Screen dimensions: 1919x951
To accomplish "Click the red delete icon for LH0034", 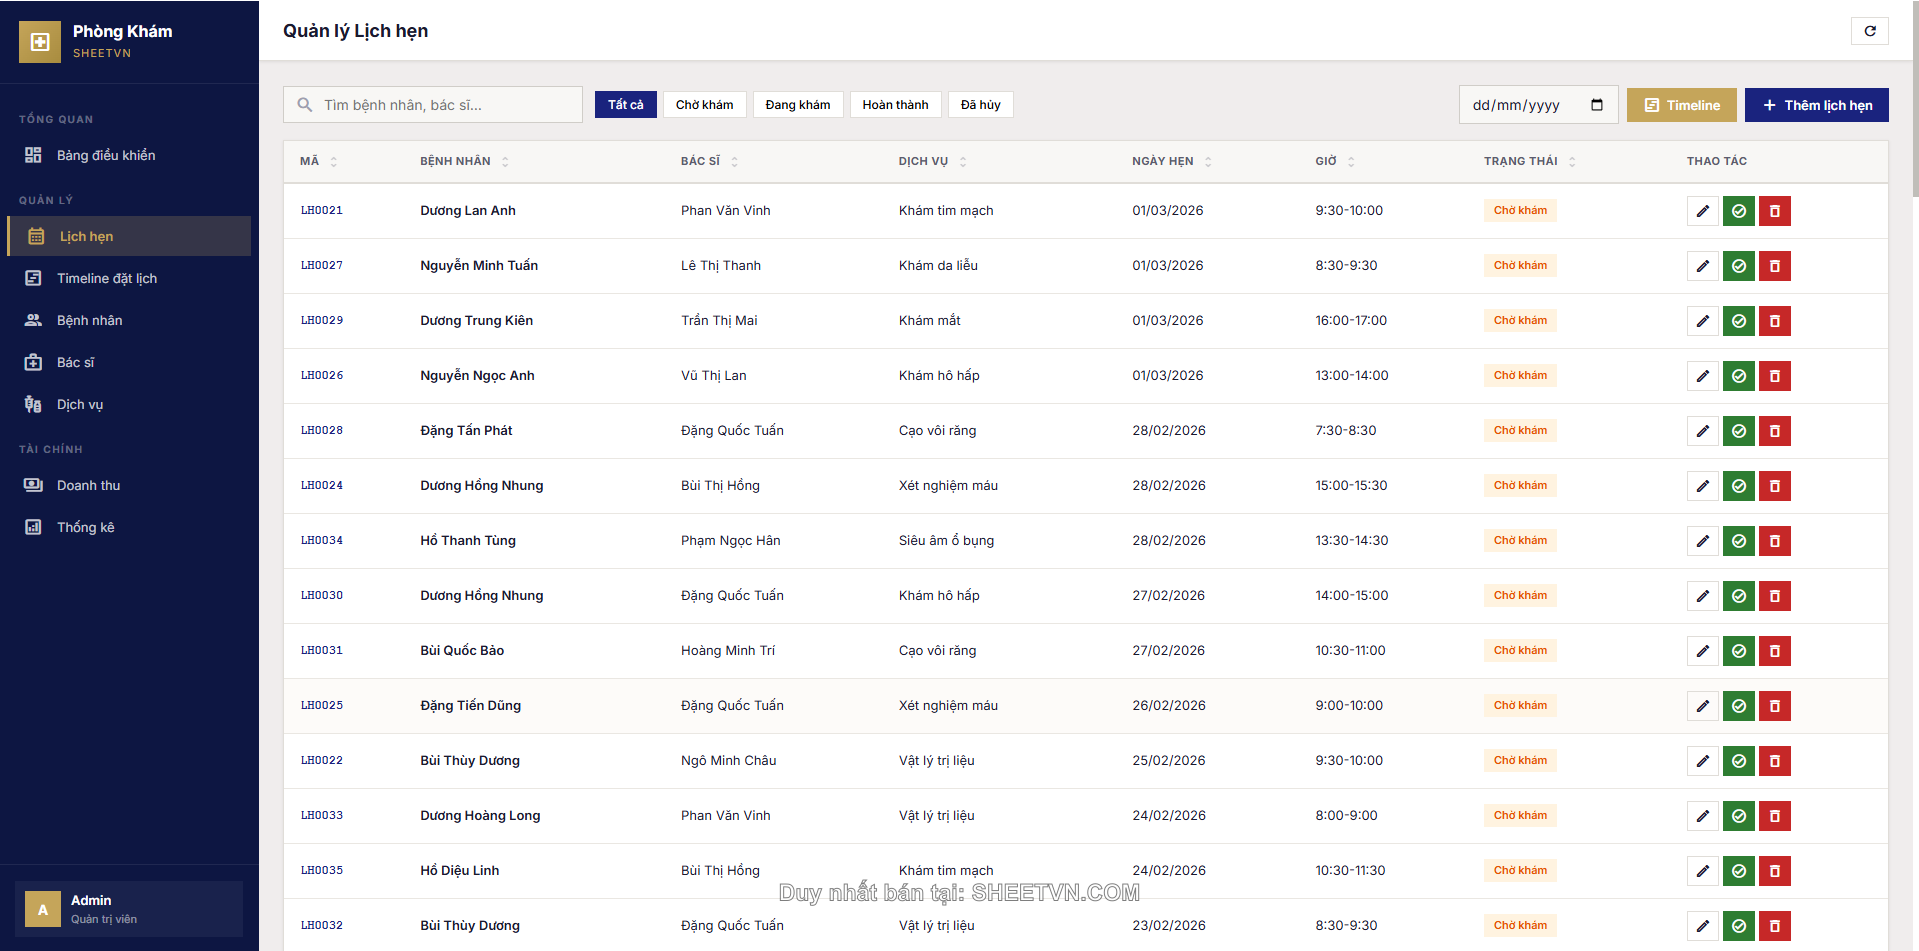I will [x=1774, y=541].
